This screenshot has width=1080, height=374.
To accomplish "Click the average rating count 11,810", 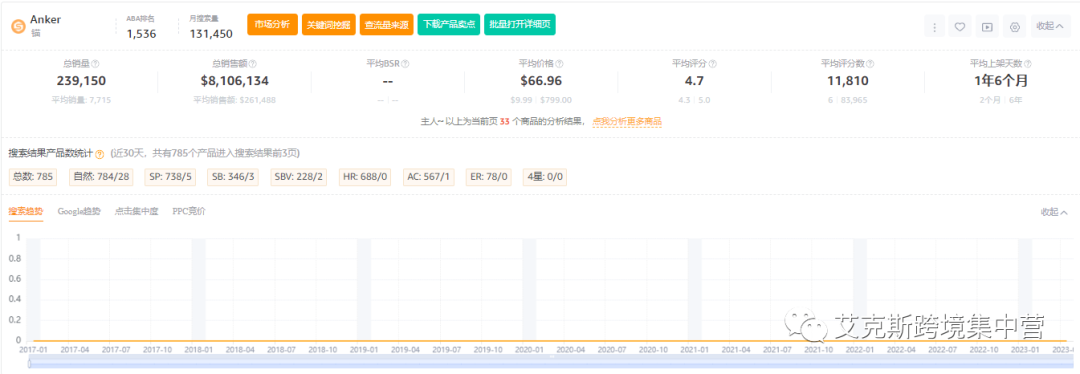I will [x=847, y=81].
